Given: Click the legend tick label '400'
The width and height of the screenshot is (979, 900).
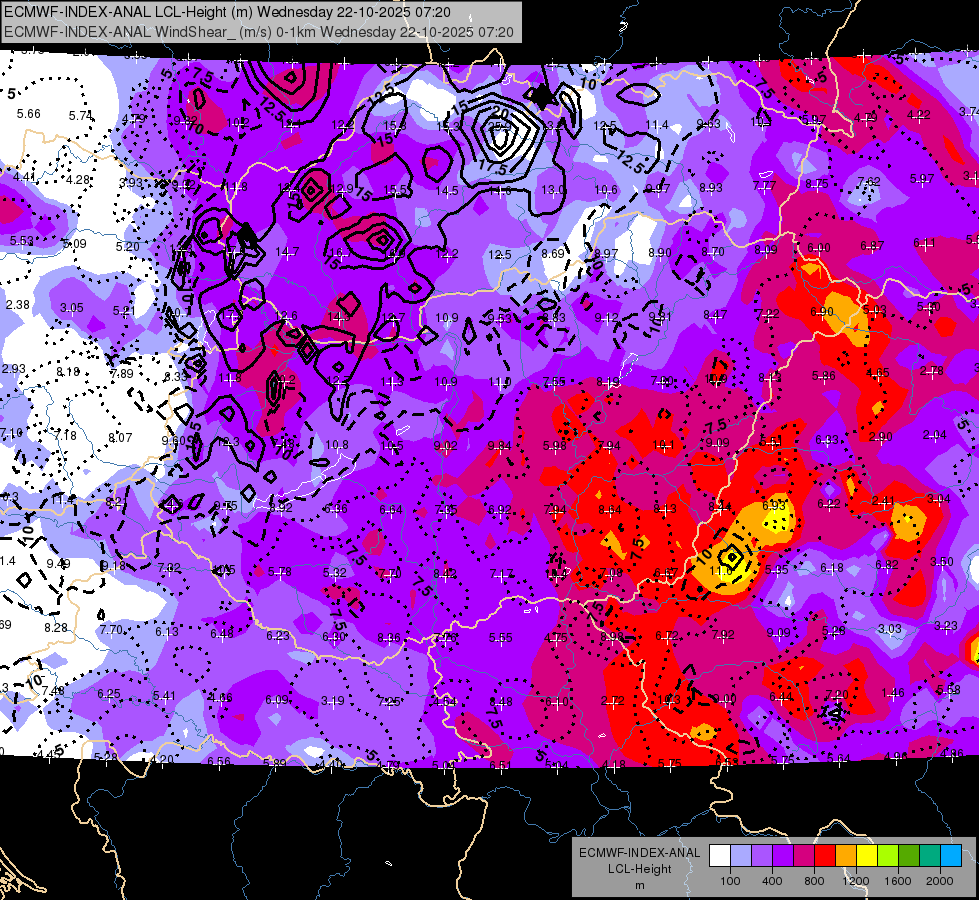Looking at the screenshot, I should point(772,881).
